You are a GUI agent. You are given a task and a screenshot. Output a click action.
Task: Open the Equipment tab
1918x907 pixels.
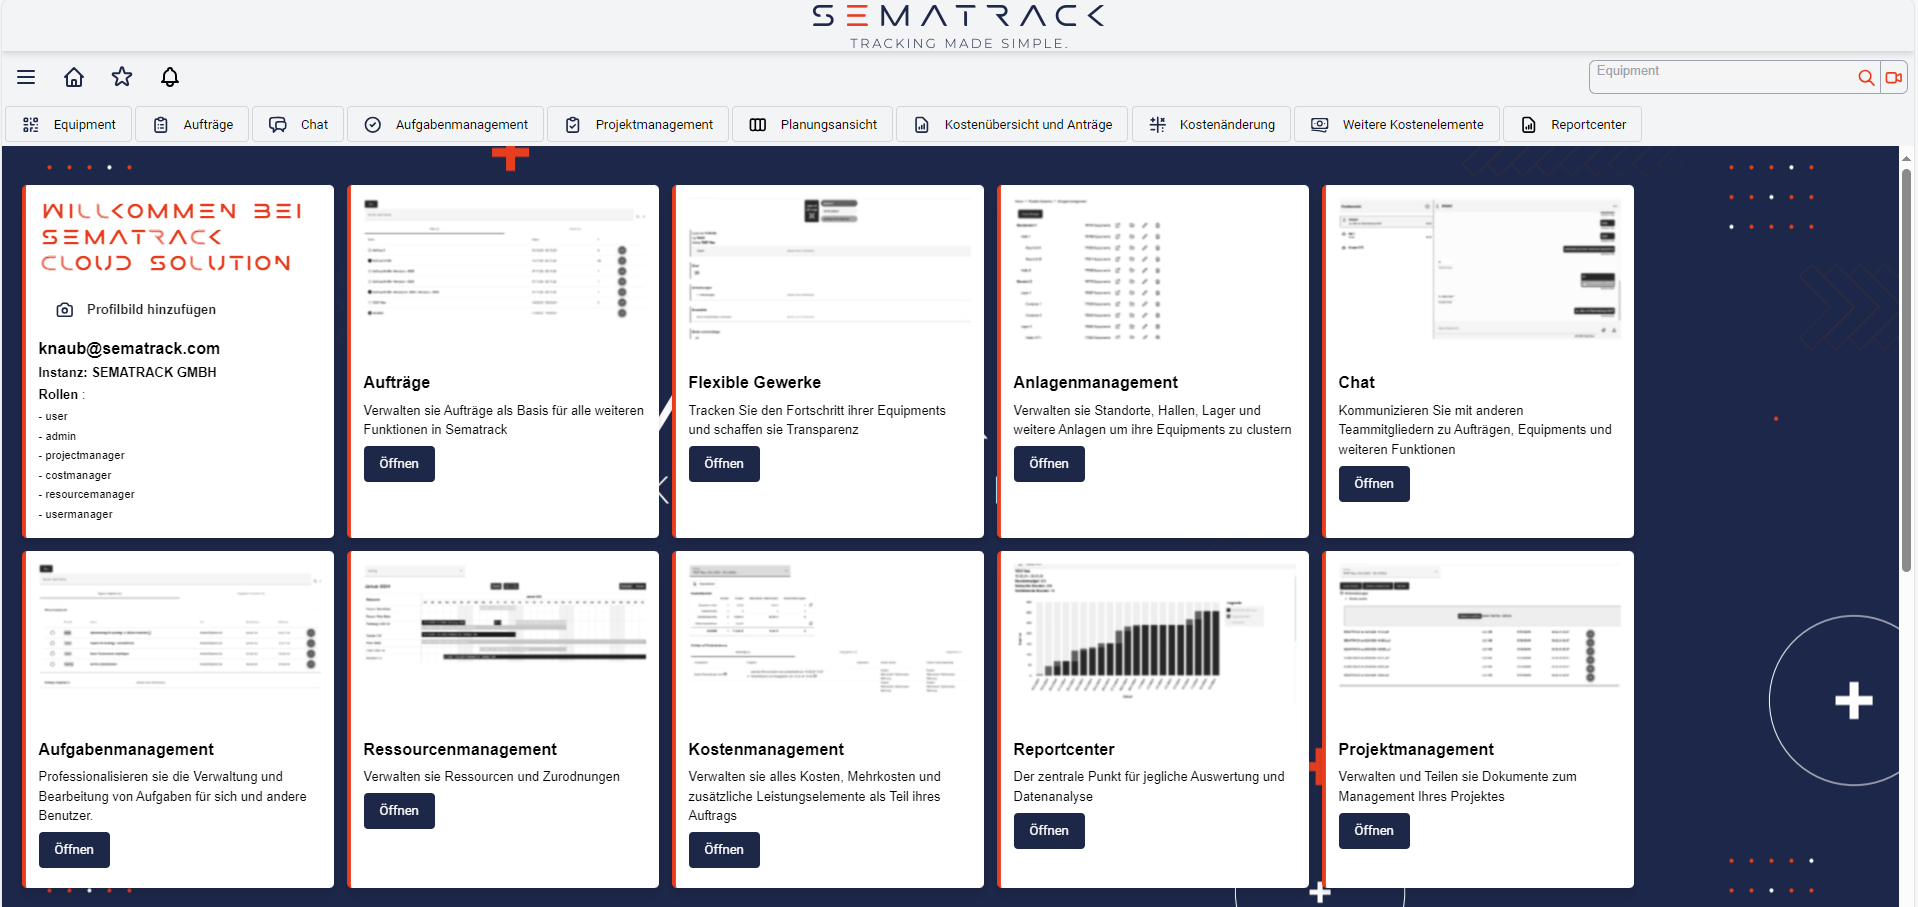pos(69,125)
